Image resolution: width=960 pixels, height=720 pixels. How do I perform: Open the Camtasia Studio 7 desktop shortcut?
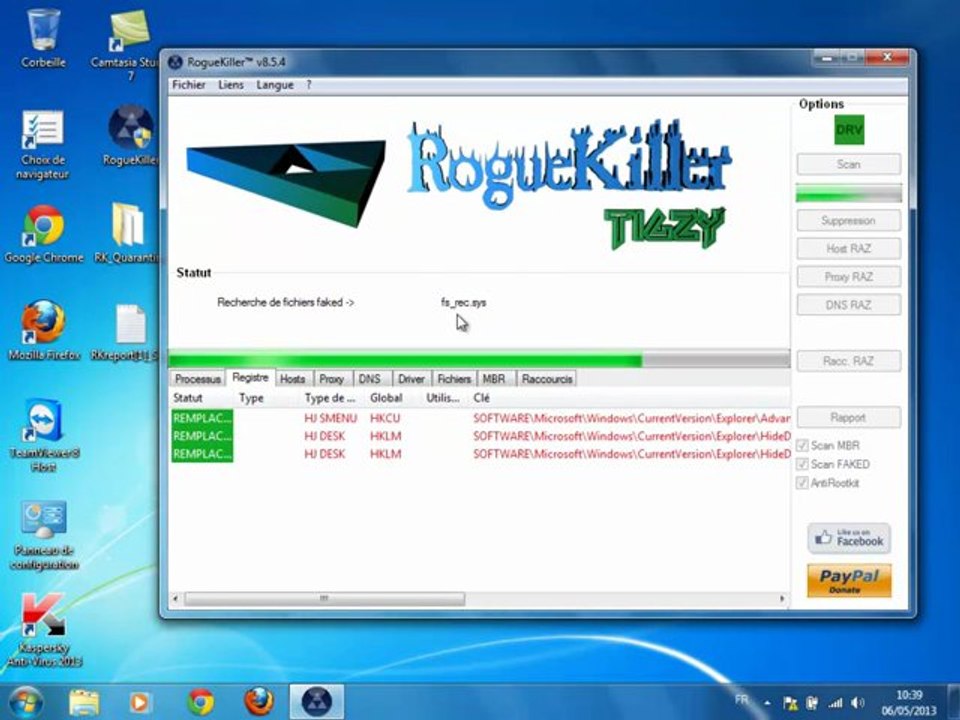130,43
